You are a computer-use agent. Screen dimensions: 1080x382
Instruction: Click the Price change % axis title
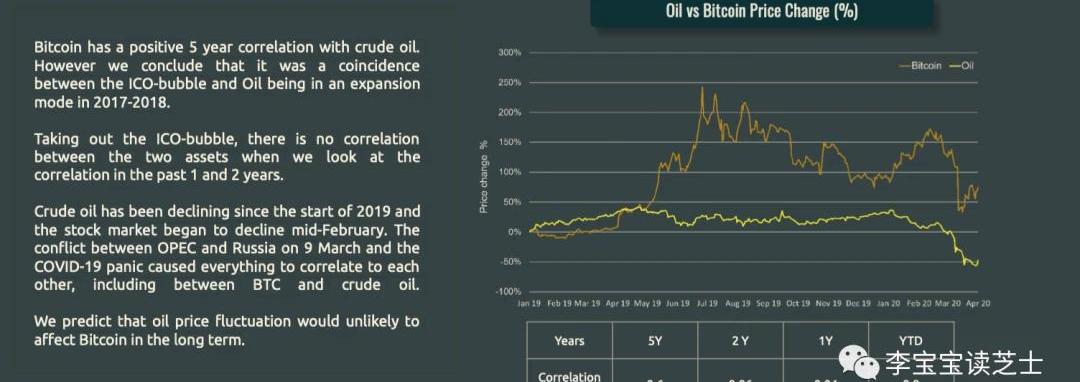[x=484, y=175]
